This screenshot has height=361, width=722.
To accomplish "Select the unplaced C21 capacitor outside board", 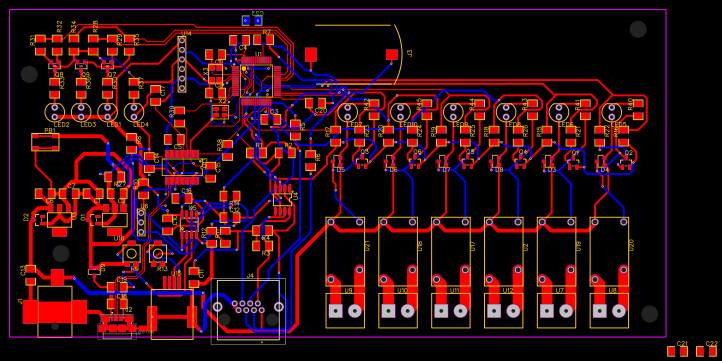I will (677, 351).
